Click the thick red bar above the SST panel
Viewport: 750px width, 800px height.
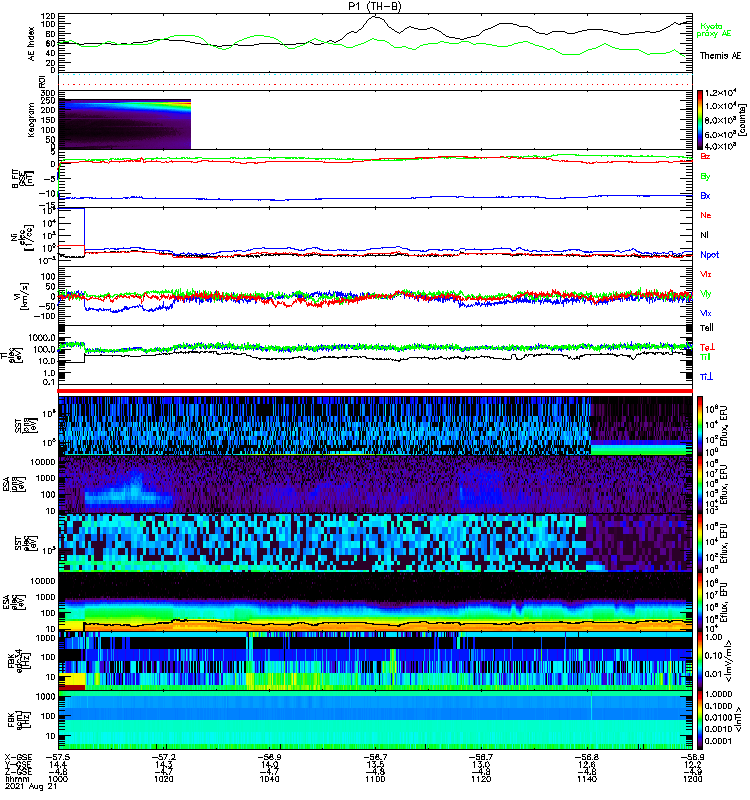[375, 391]
